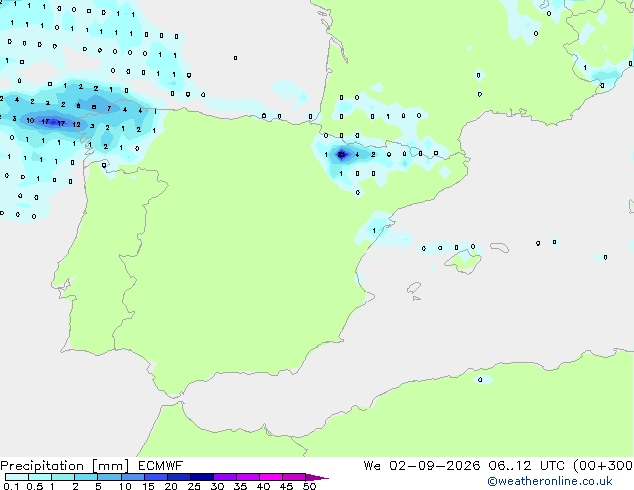Viewport: 634px width, 490px height.
Task: Pick the legend swatch between 5 and 10
Action: tap(109, 477)
